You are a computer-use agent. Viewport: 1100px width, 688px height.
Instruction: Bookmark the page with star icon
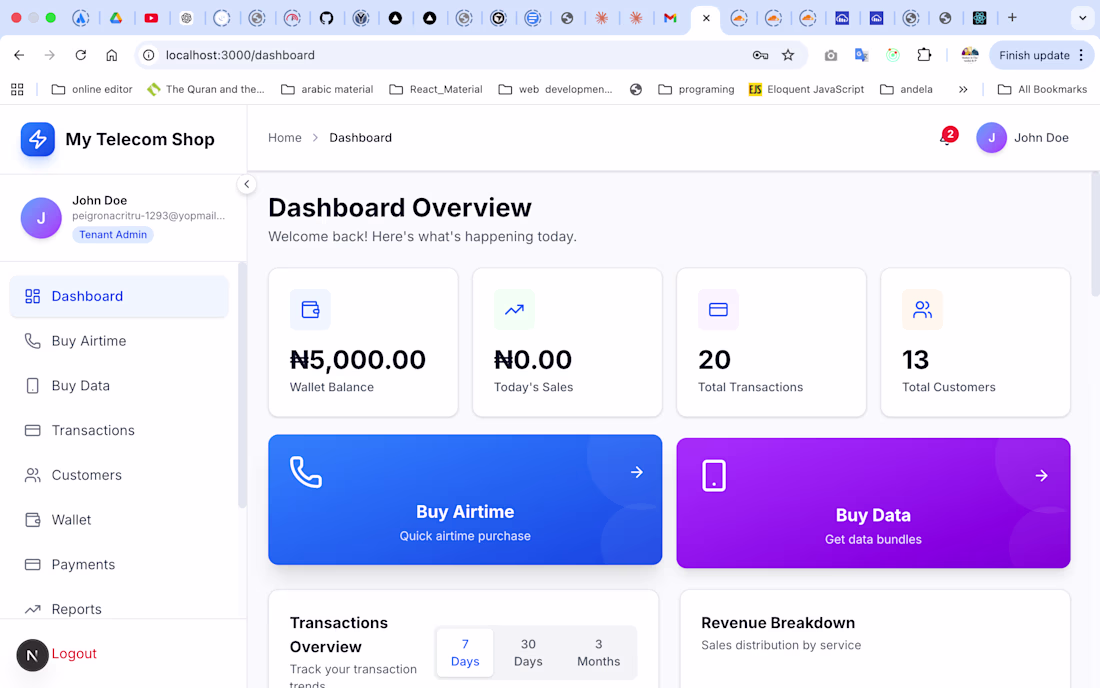(x=788, y=55)
